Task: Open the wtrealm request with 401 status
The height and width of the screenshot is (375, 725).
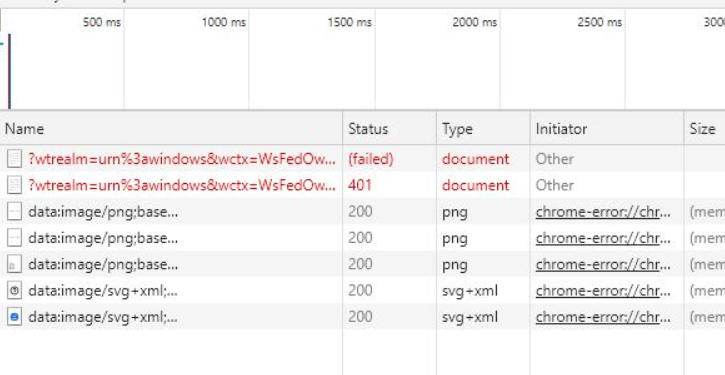Action: pos(182,185)
